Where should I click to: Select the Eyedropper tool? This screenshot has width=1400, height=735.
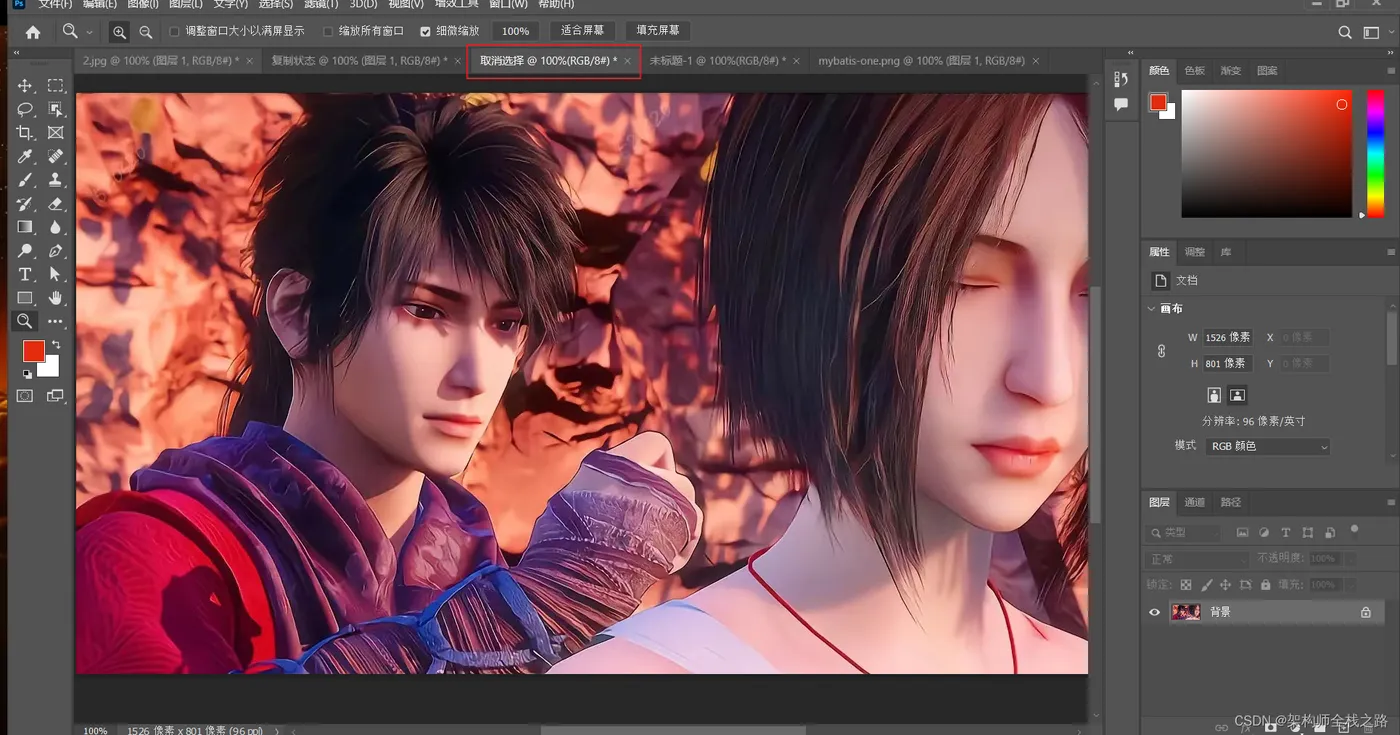pos(25,157)
